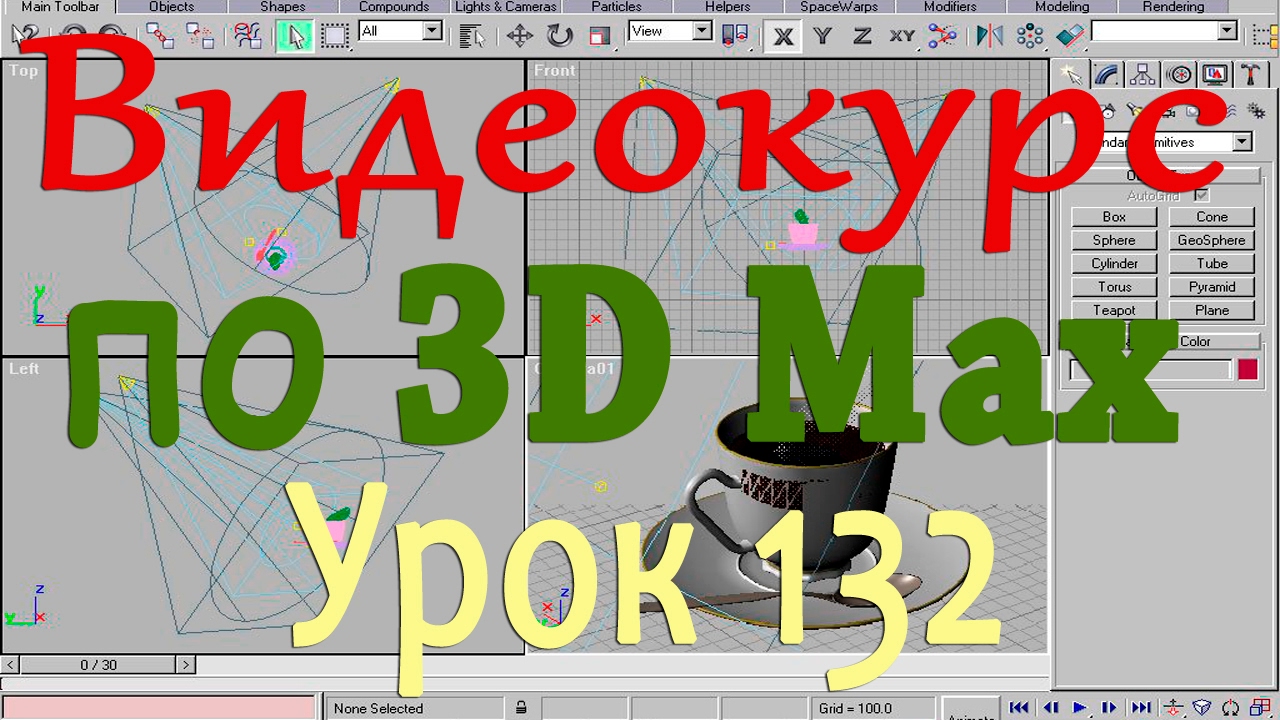Click the Tube primitive button
1280x720 pixels.
1211,264
